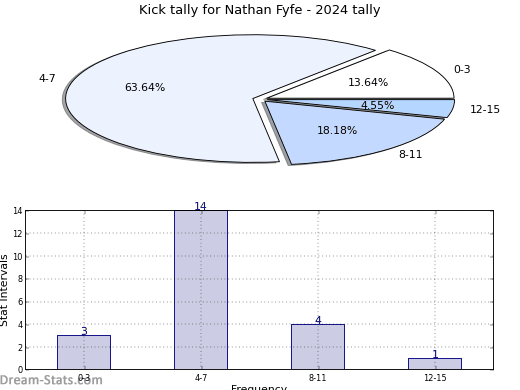The width and height of the screenshot is (520, 390).
Task: Click the 14 value label above the bar
Action: tap(200, 206)
